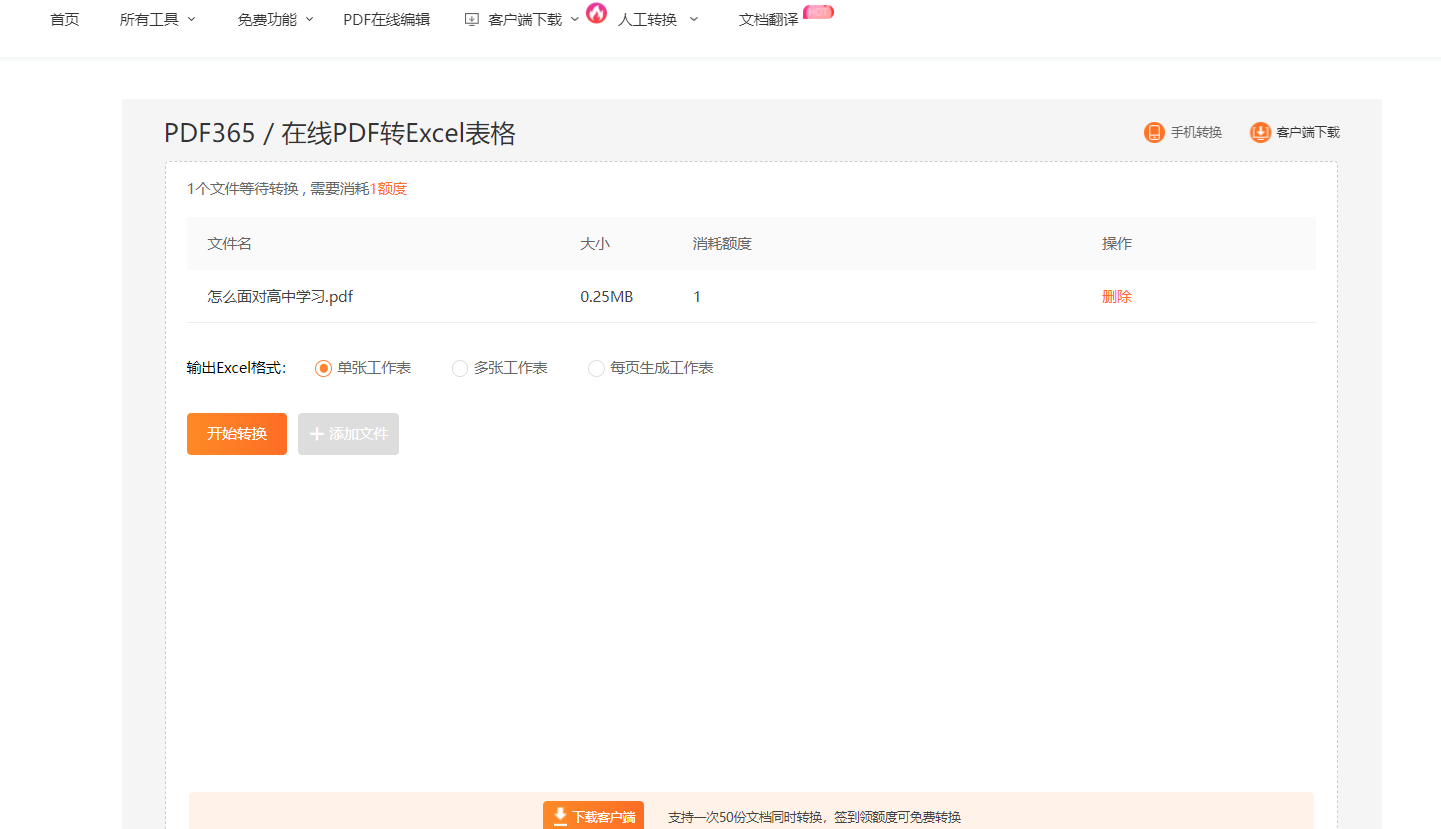Select the 每页生成工作表 radio option
Screen dimensions: 1441x829
596,368
